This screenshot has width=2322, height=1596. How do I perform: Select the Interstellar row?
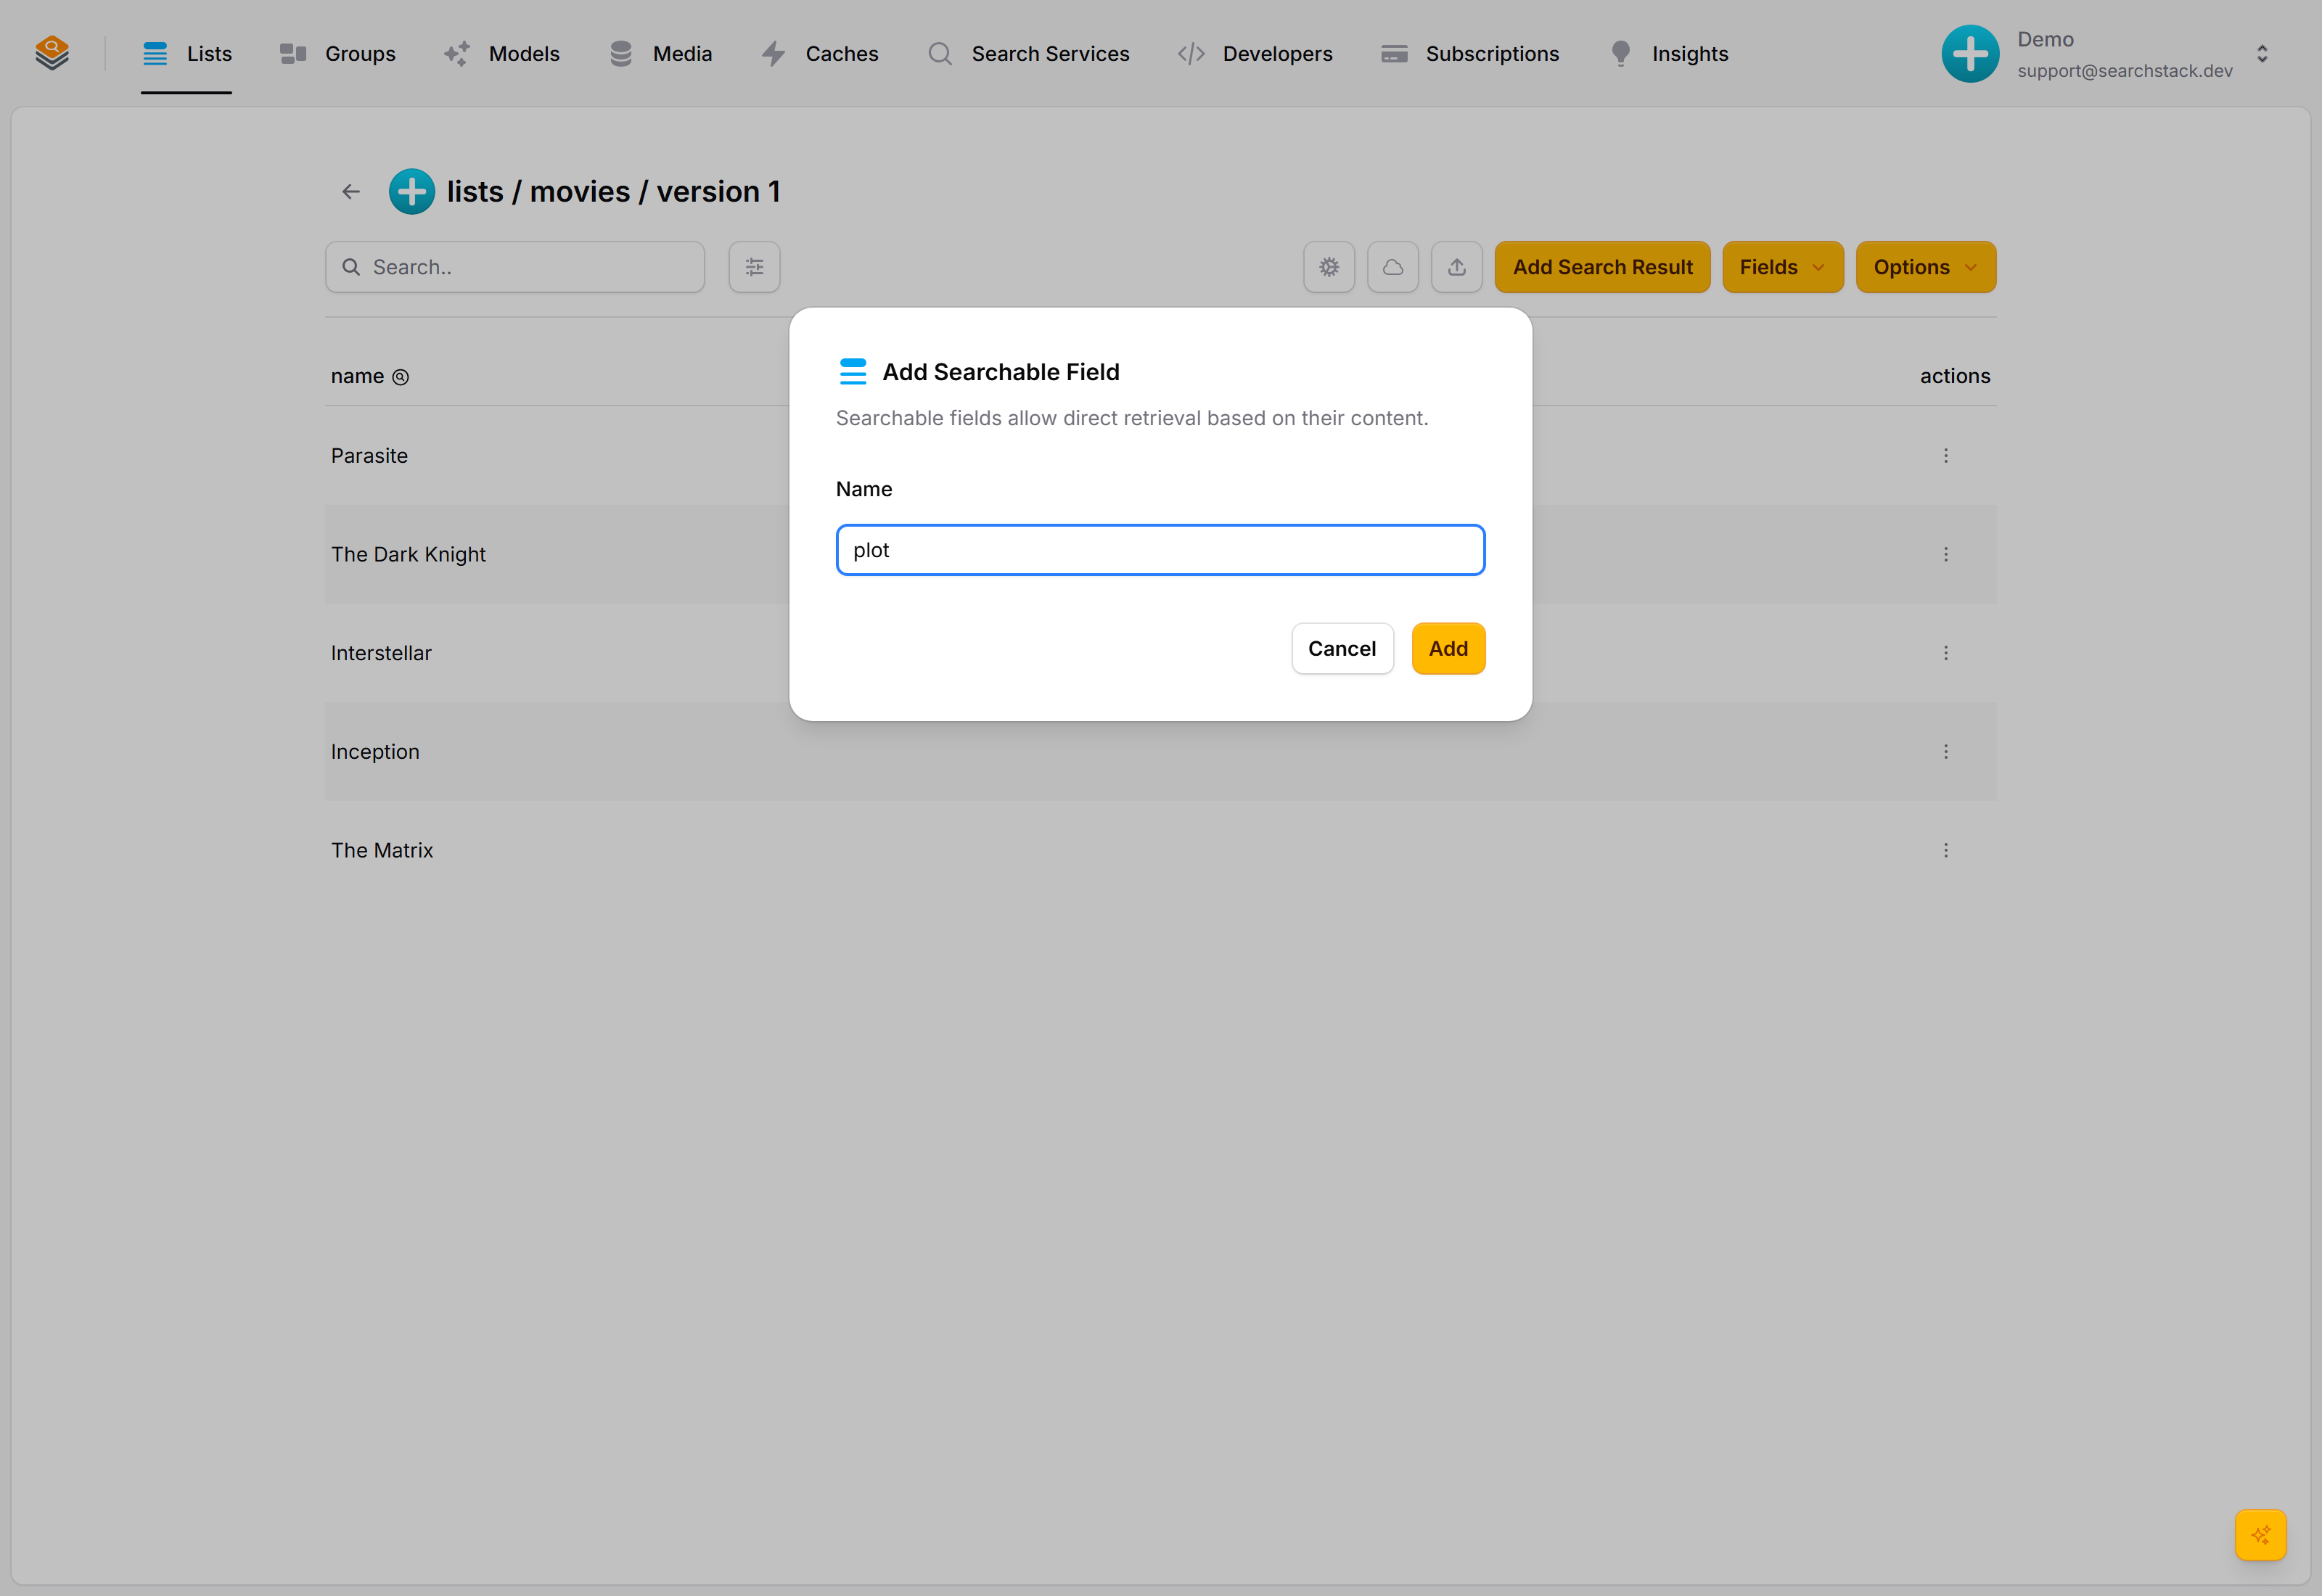1160,653
